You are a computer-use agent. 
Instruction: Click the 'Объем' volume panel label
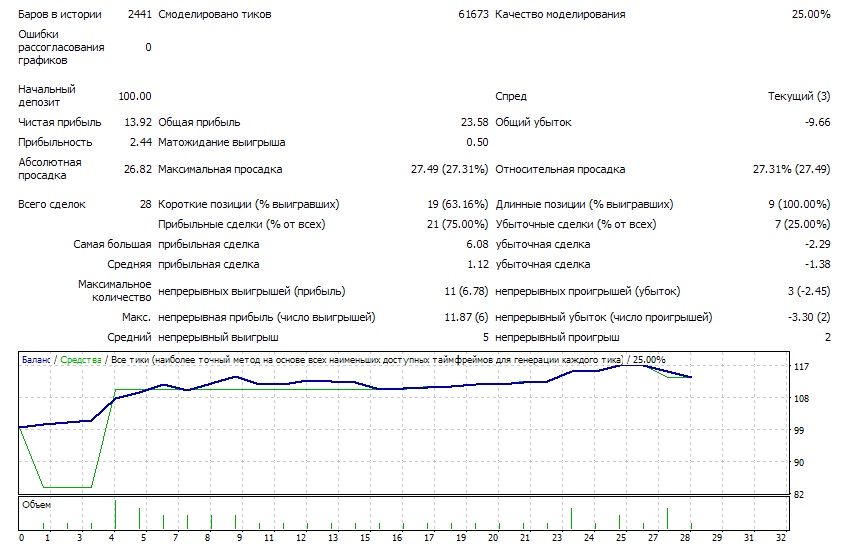(37, 505)
